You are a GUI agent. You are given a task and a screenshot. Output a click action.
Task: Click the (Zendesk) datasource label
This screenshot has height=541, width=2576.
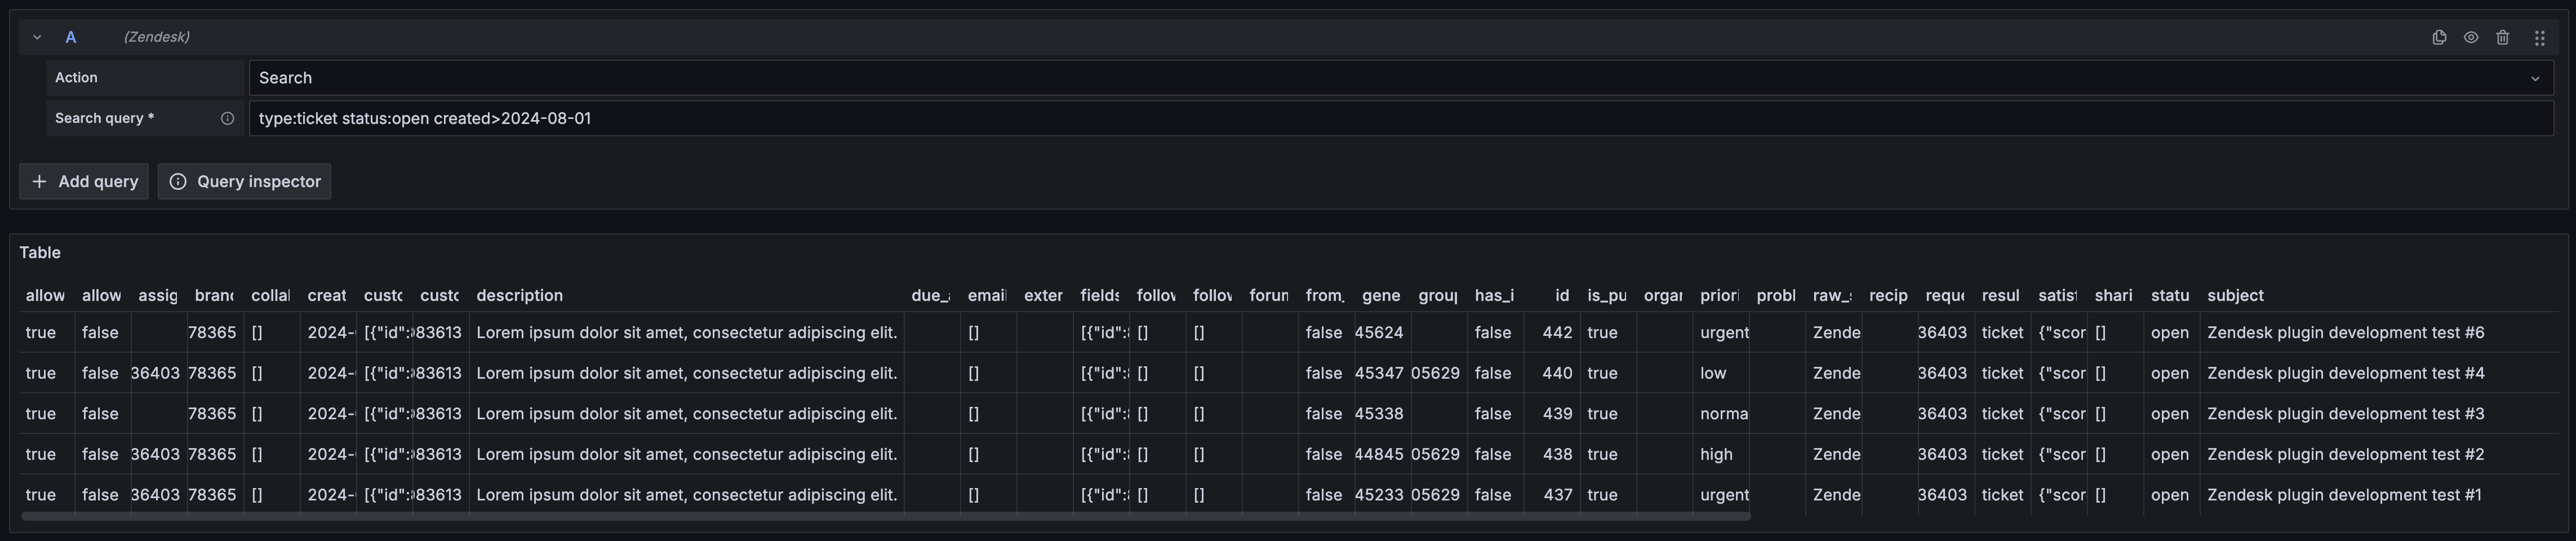click(x=156, y=37)
